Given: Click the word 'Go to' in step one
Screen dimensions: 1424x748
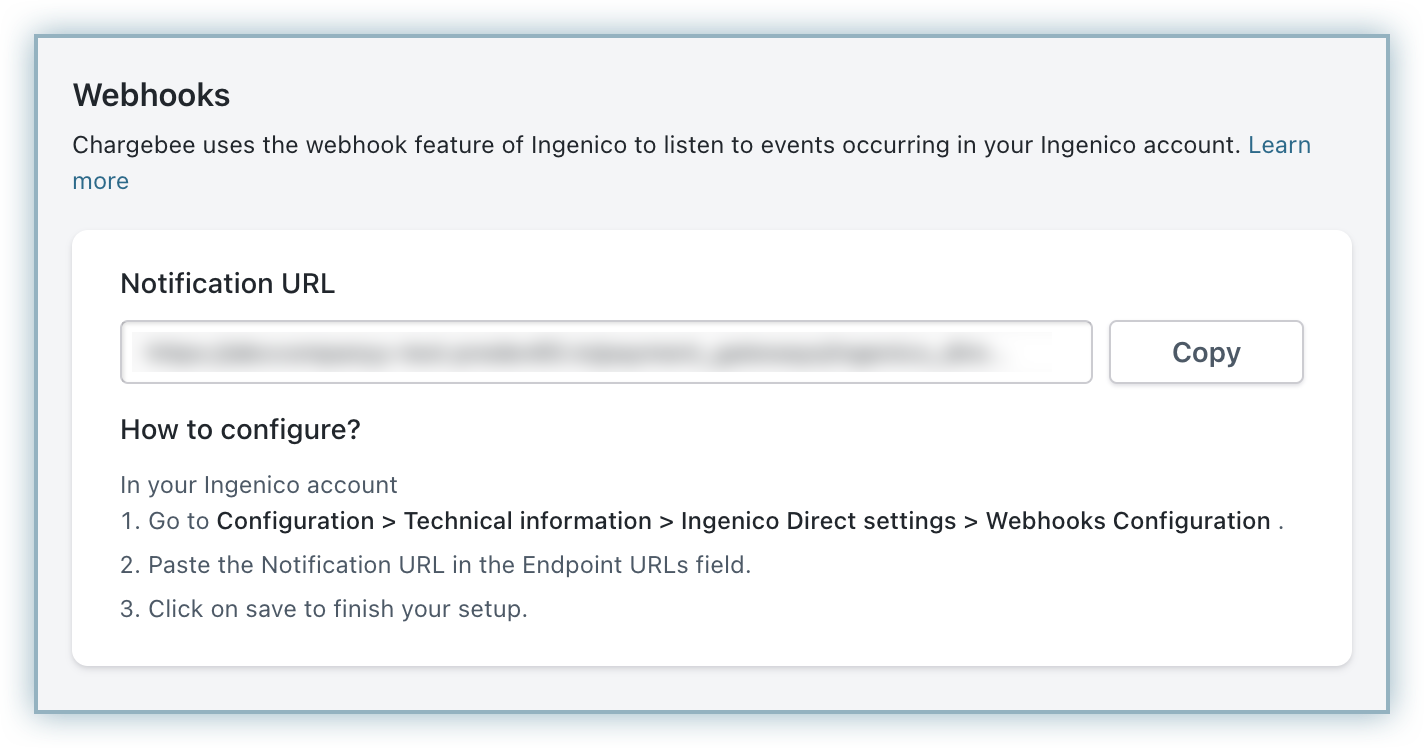Looking at the screenshot, I should pyautogui.click(x=179, y=521).
